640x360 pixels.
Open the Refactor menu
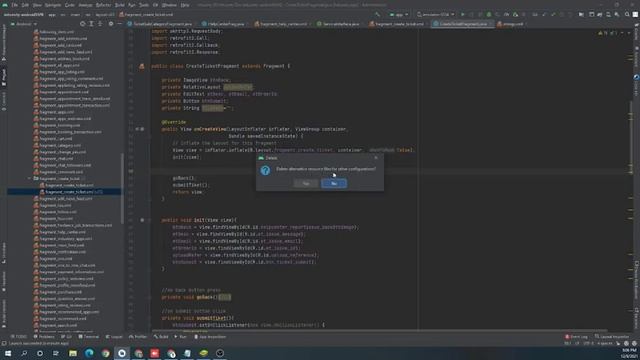[103, 5]
